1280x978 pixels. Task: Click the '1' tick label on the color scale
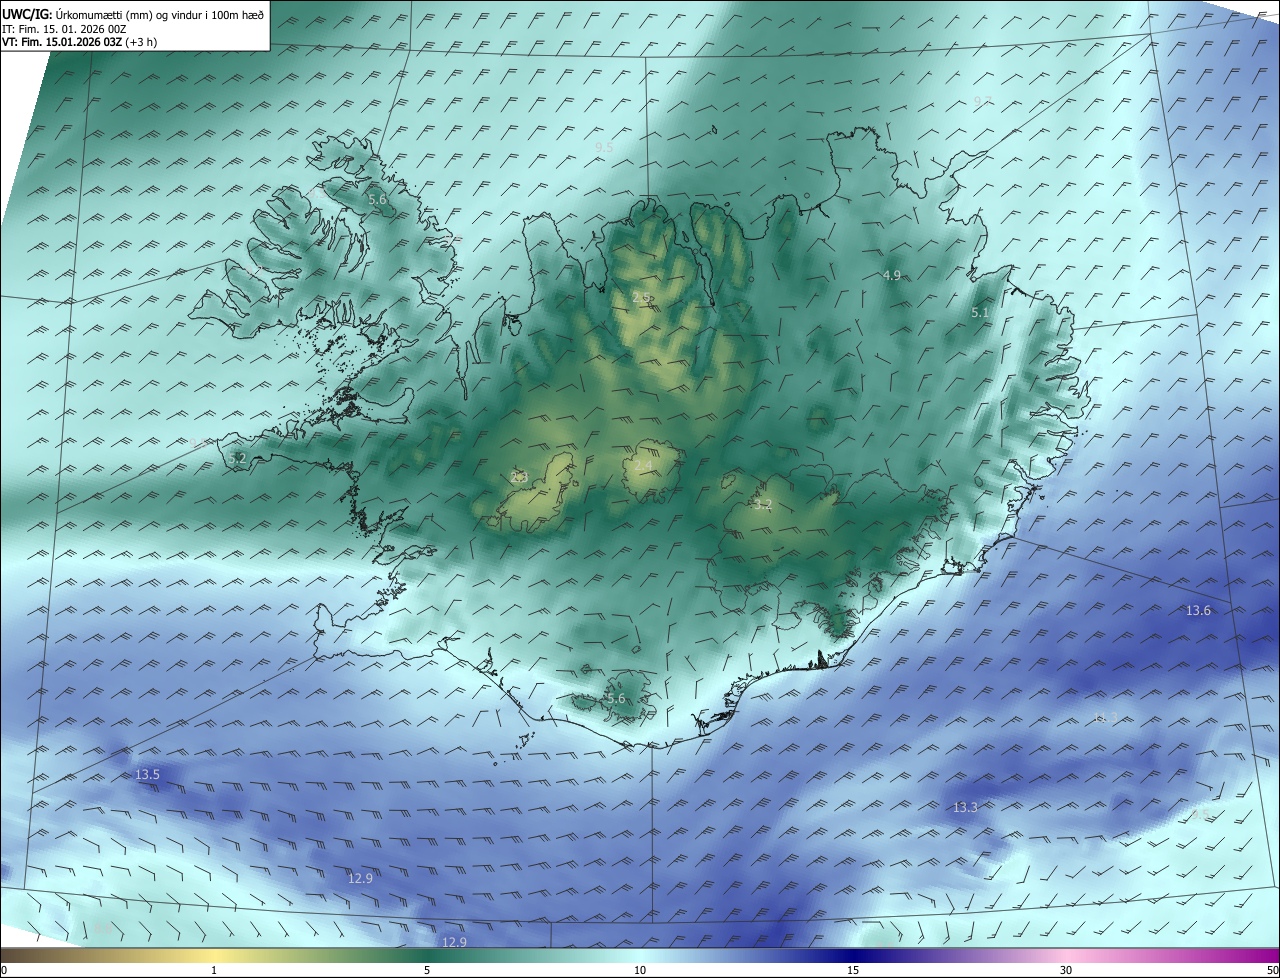pyautogui.click(x=214, y=970)
